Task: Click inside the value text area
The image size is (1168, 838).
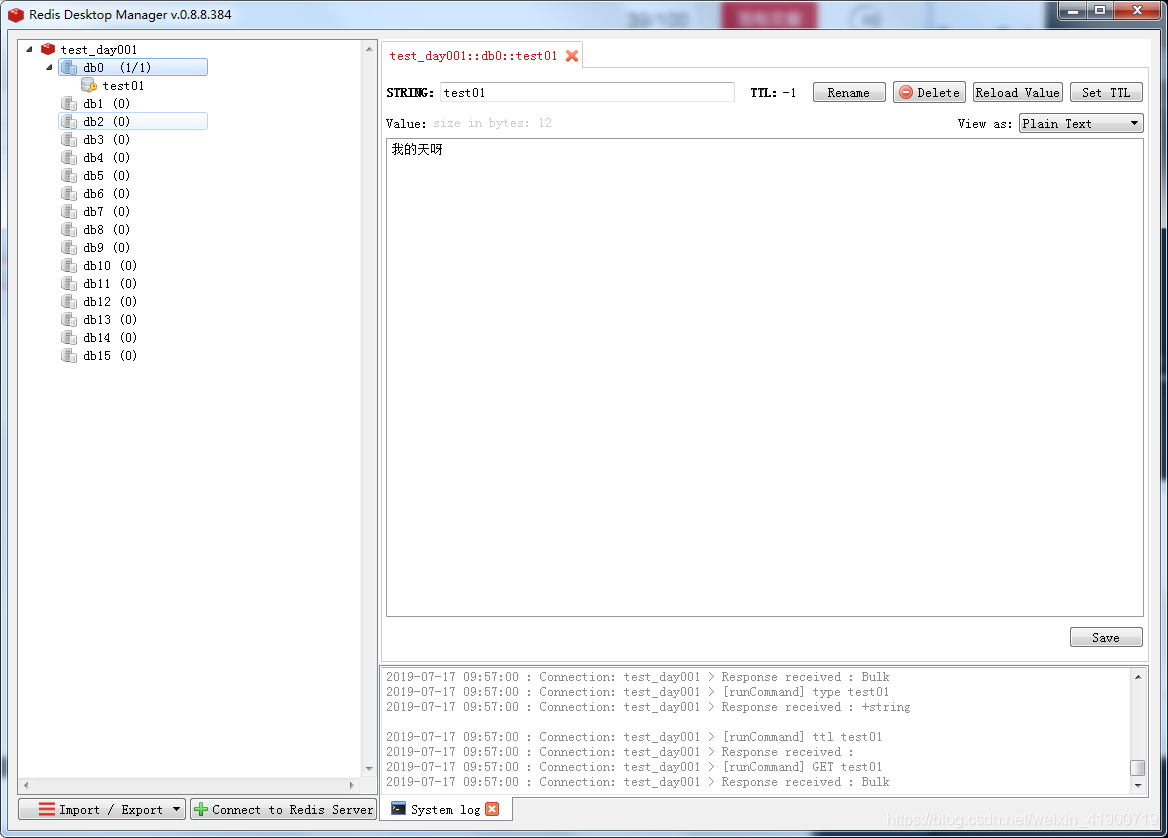Action: (764, 378)
